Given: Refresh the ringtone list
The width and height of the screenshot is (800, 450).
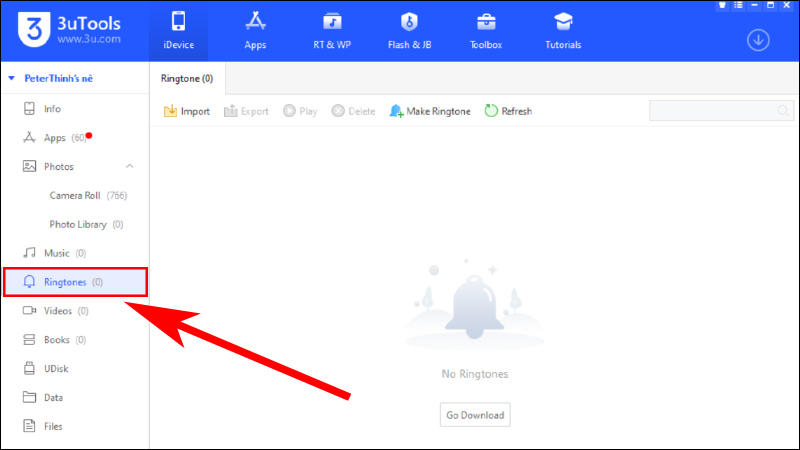Looking at the screenshot, I should pos(508,111).
